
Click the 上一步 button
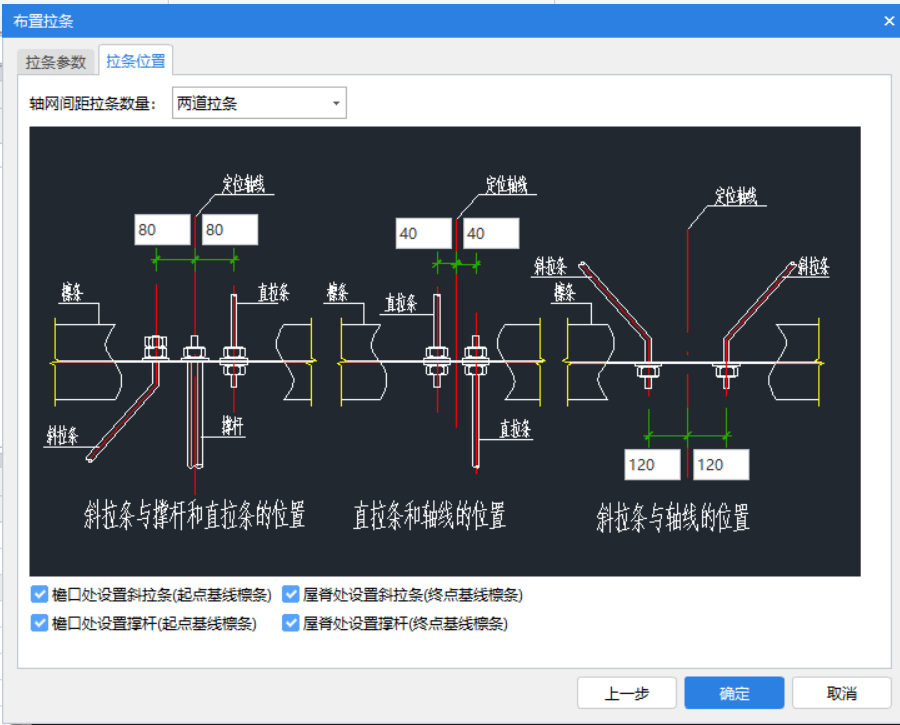[627, 693]
